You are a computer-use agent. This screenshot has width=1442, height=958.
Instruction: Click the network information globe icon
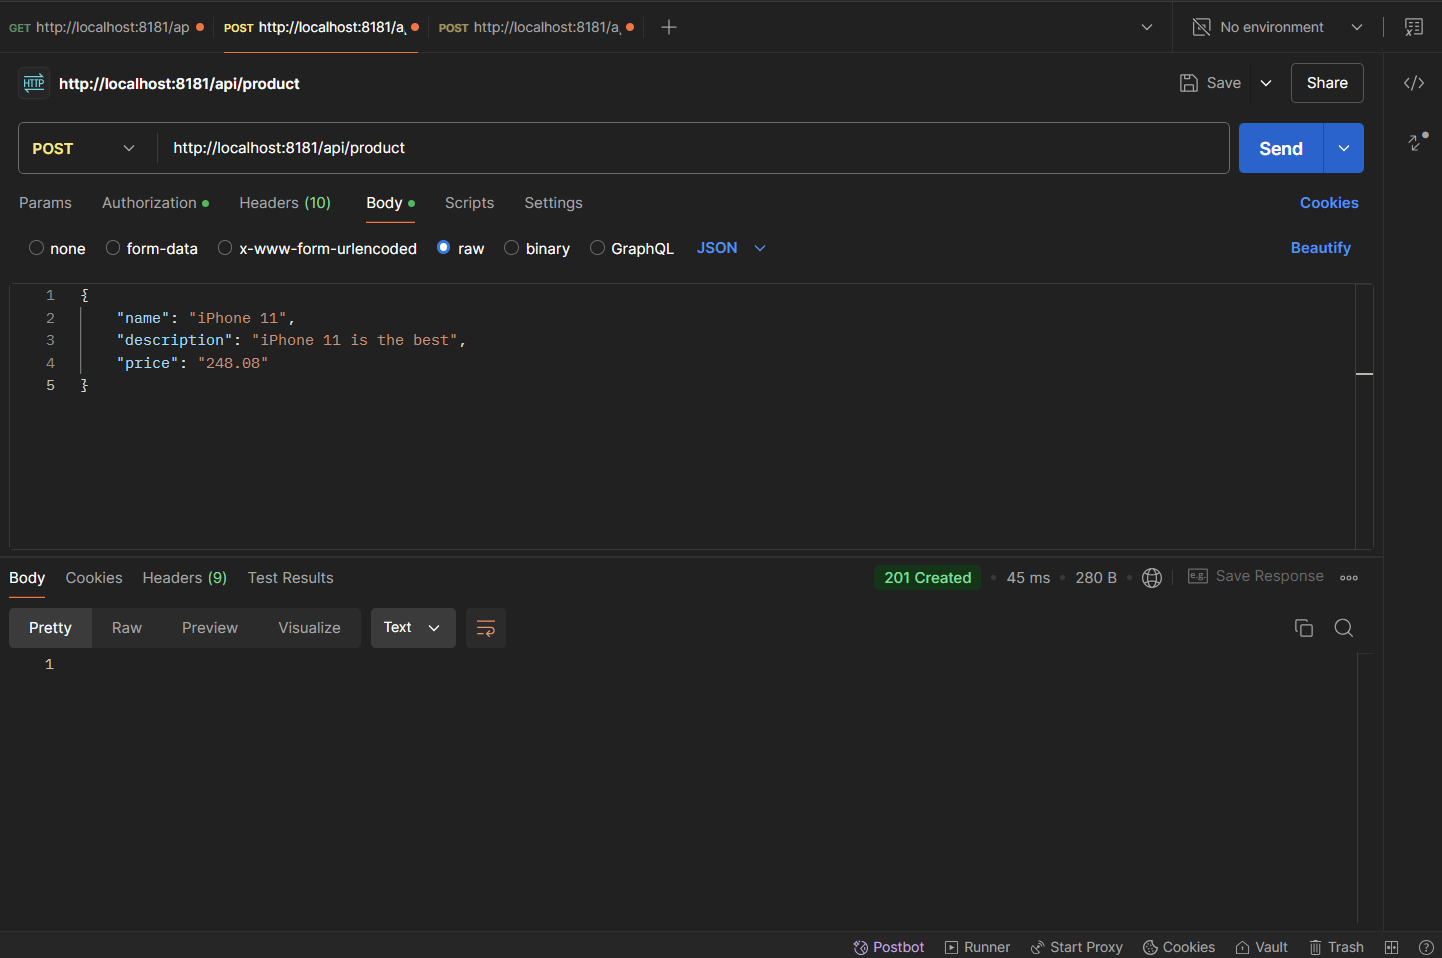tap(1151, 577)
